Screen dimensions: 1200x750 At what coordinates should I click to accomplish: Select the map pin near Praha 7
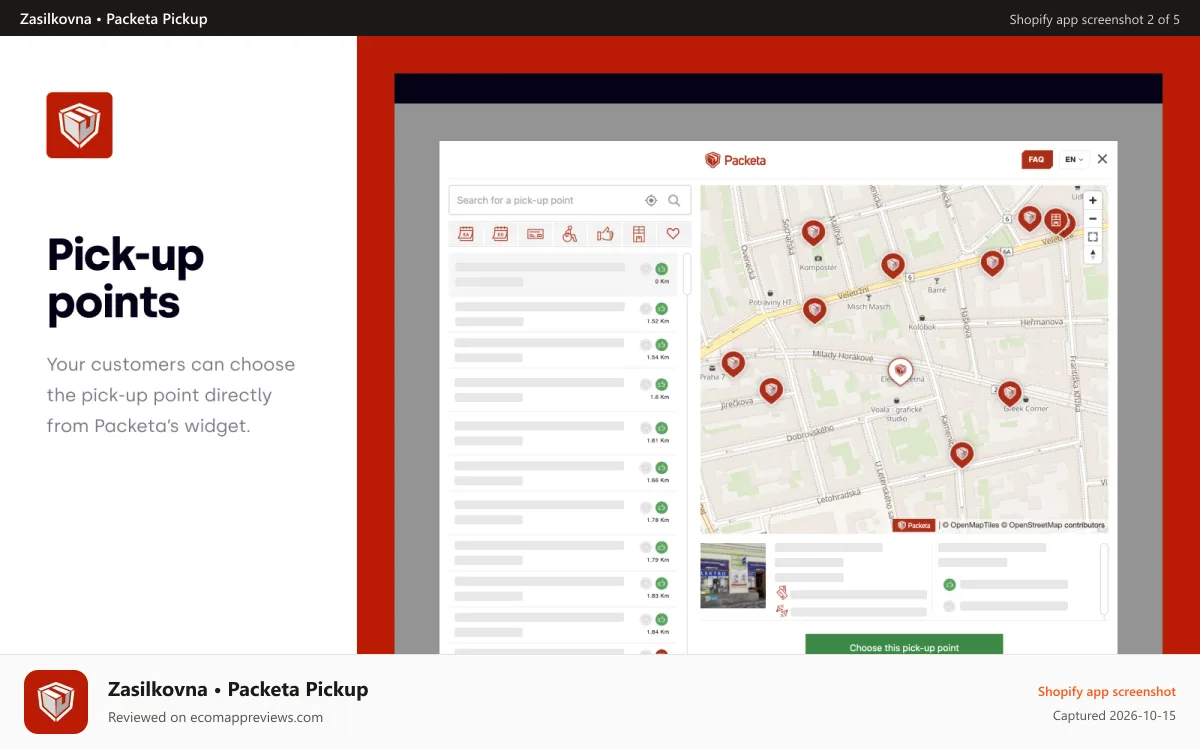click(x=733, y=363)
